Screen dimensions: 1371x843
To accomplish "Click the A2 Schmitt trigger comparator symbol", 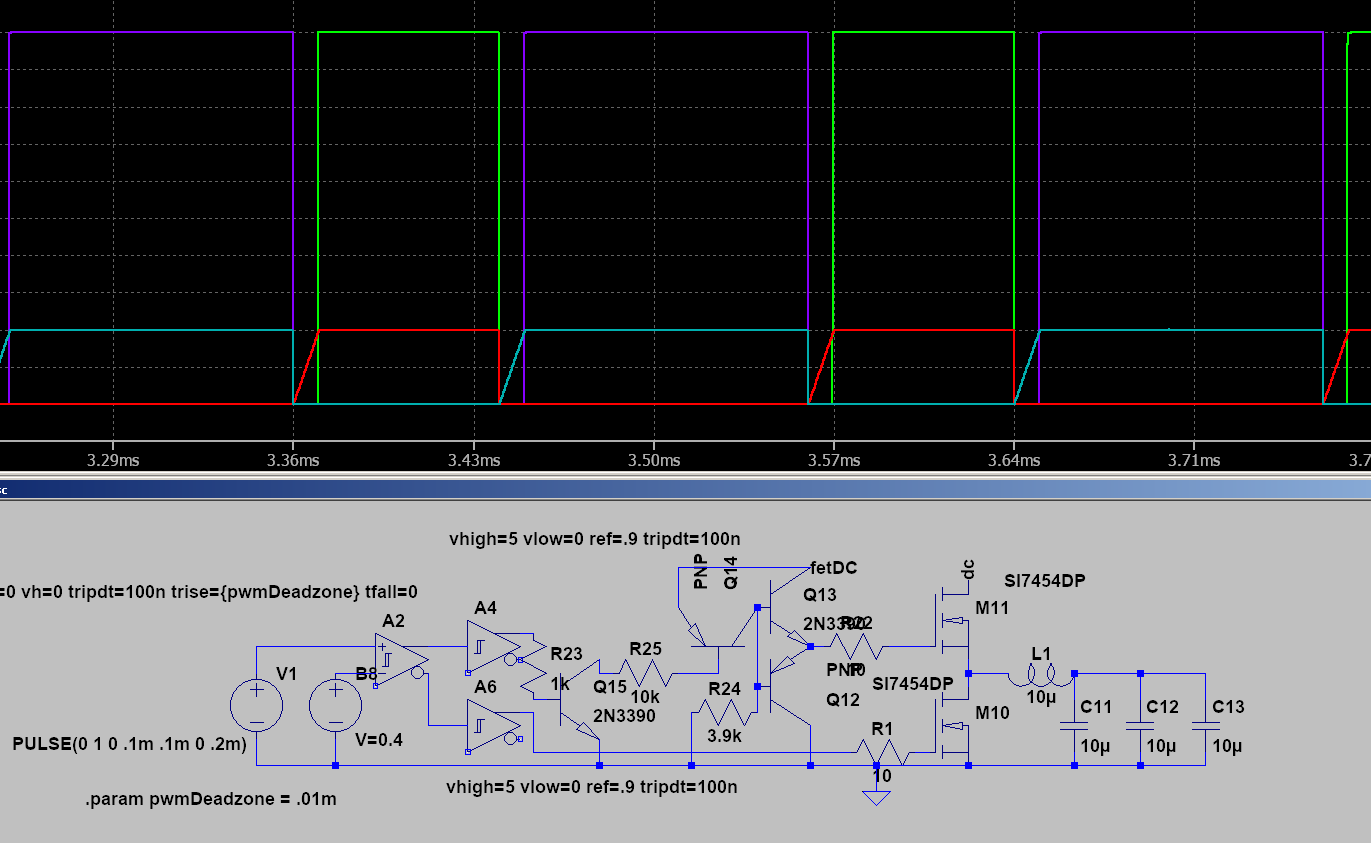I will 401,660.
